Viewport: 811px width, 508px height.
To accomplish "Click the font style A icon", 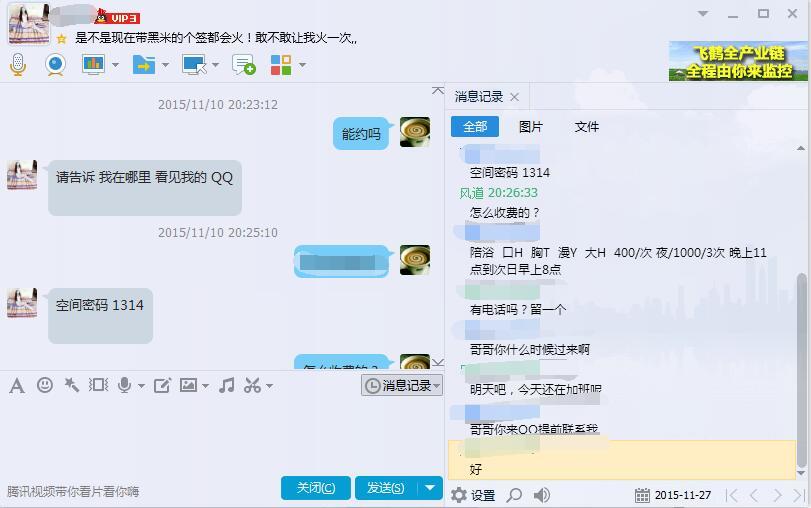I will coord(17,385).
